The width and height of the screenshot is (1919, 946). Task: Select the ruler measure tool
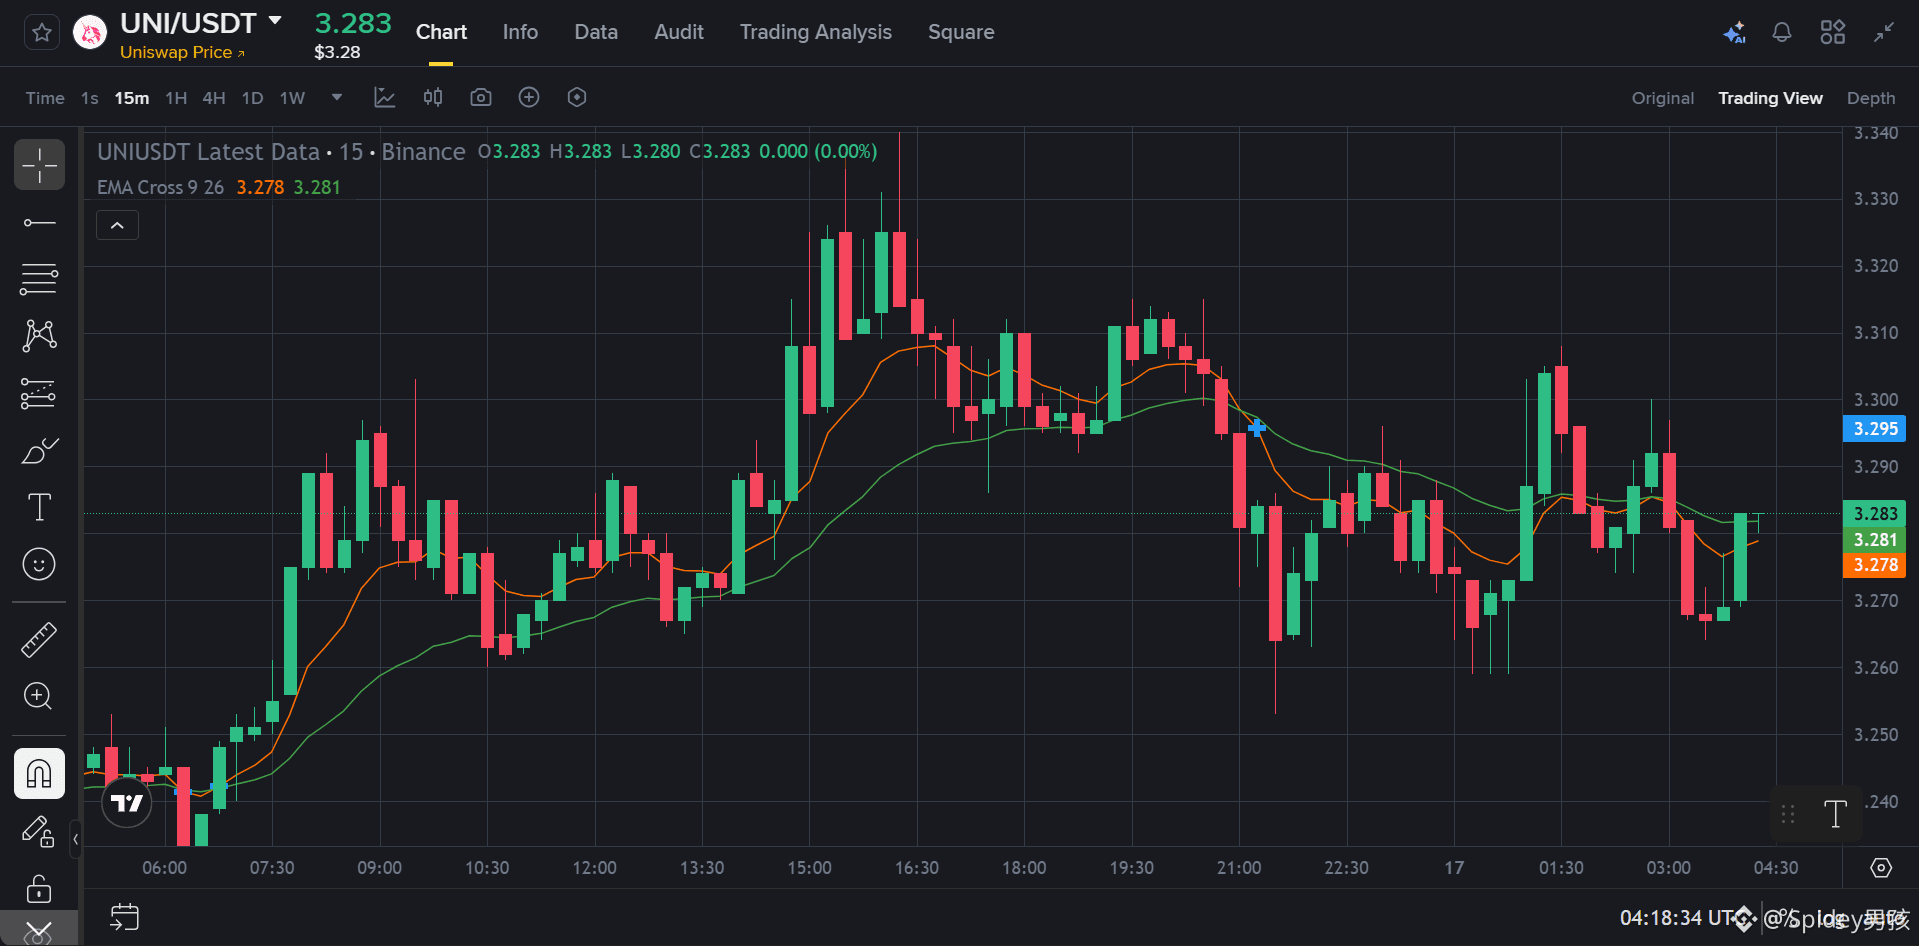point(39,640)
